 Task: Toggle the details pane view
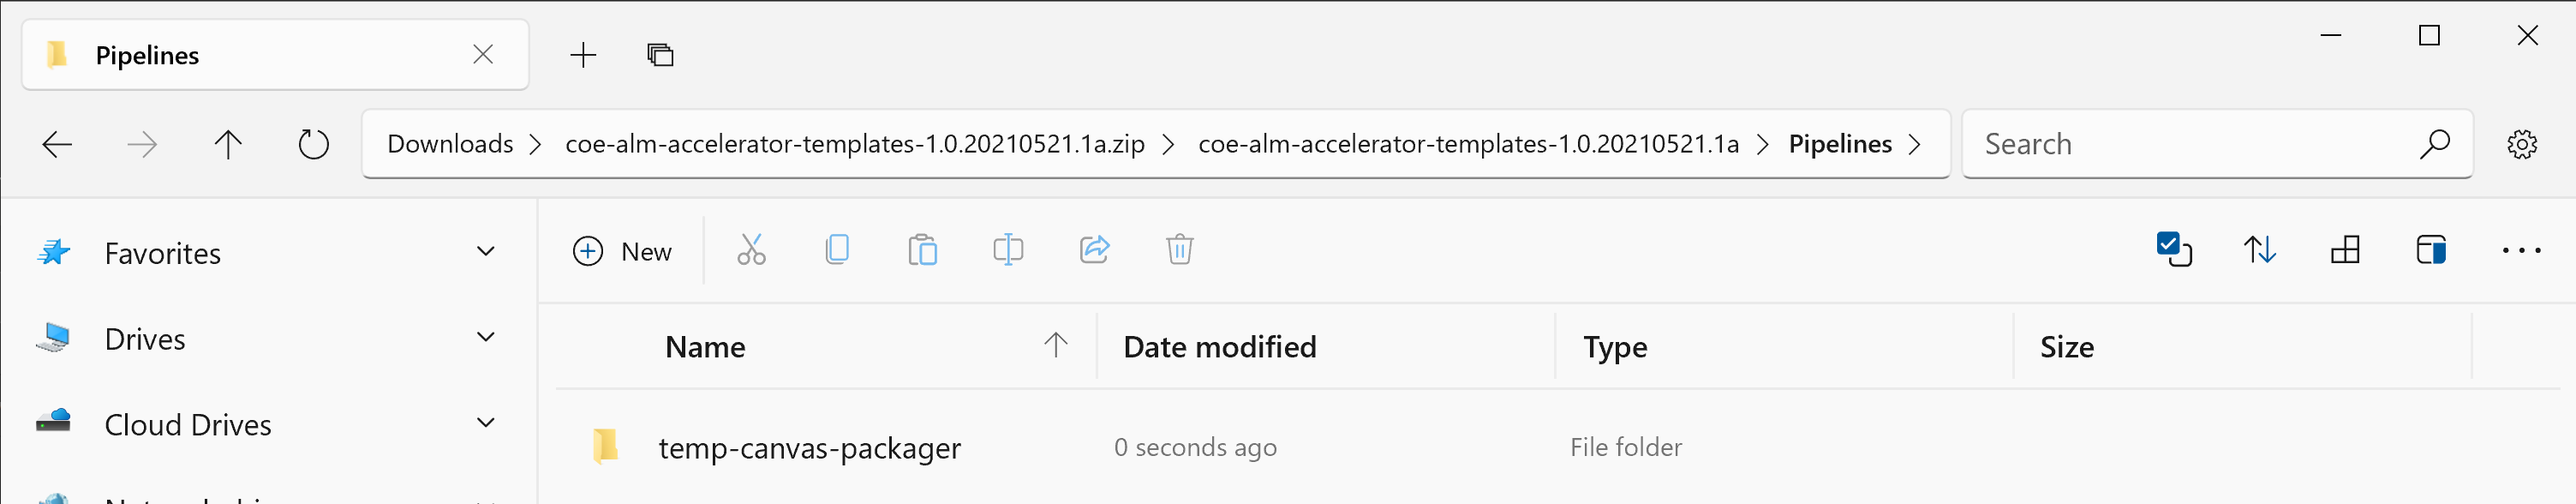point(2431,250)
